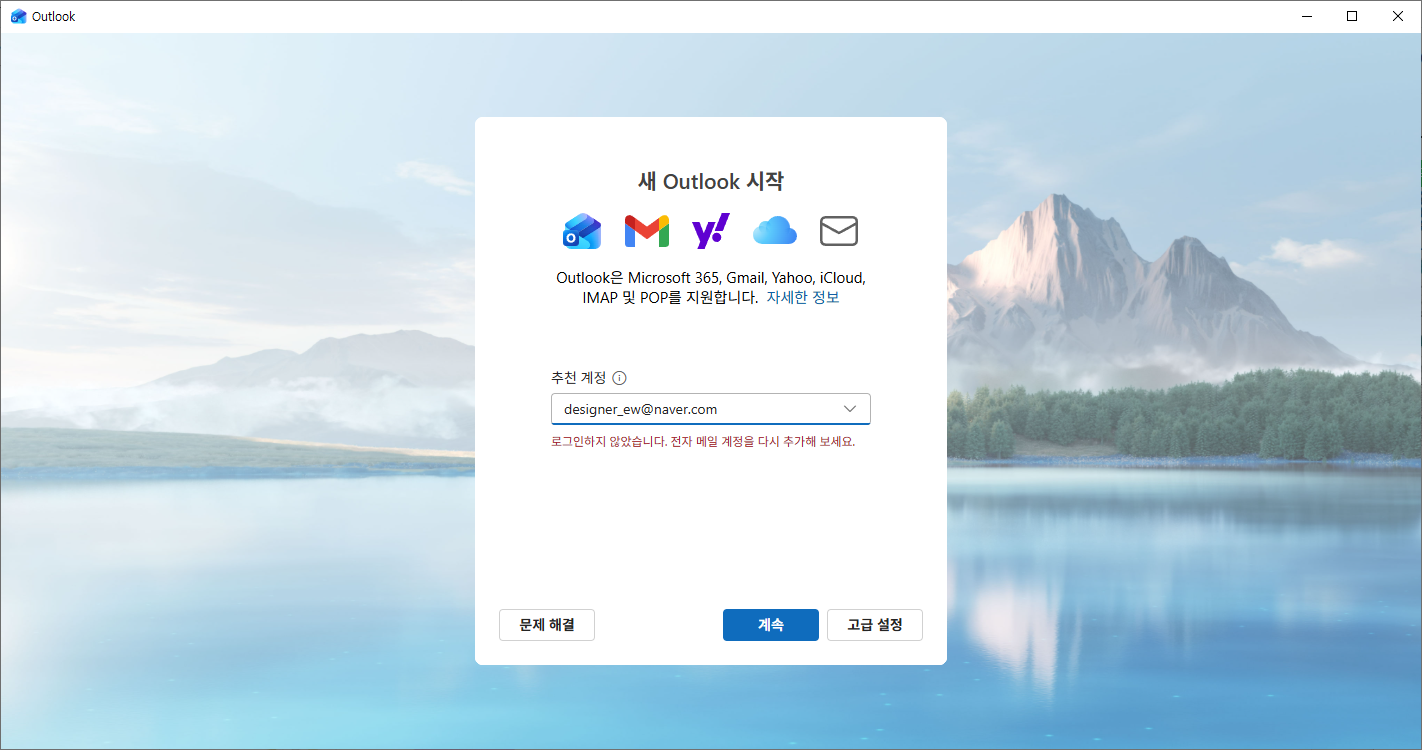The width and height of the screenshot is (1422, 750).
Task: Click the info icon beside 추천 계정
Action: (x=619, y=378)
